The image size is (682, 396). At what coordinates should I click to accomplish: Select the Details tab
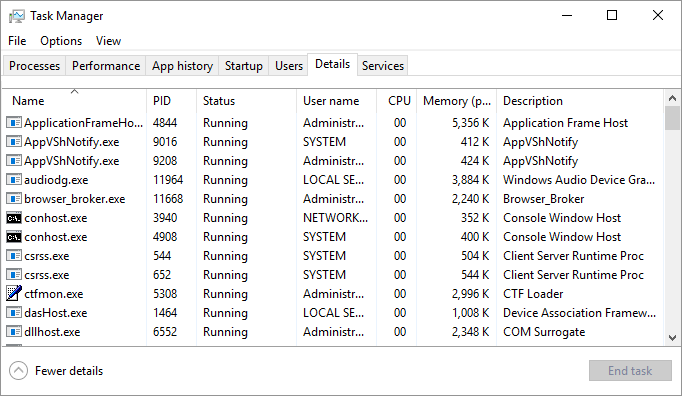[333, 64]
